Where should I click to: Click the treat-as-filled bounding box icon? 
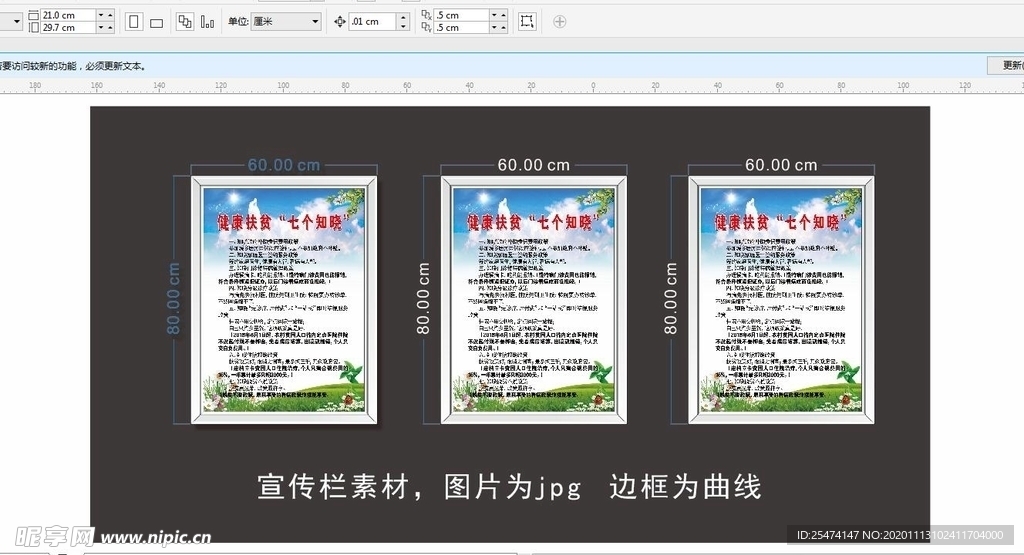[x=527, y=21]
